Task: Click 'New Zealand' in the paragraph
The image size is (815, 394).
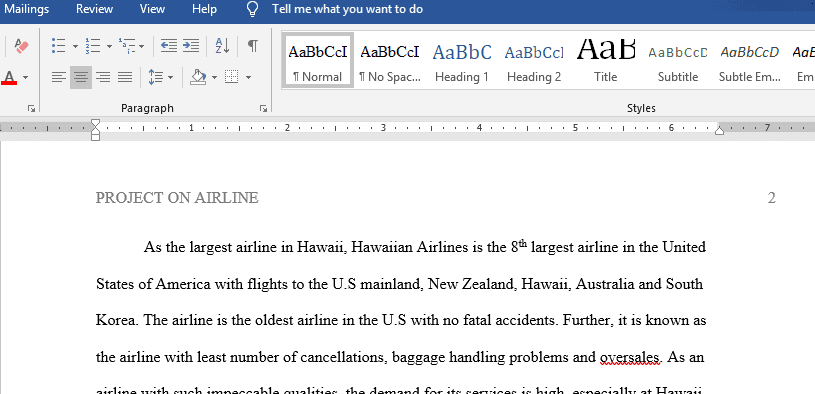Action: pos(471,284)
